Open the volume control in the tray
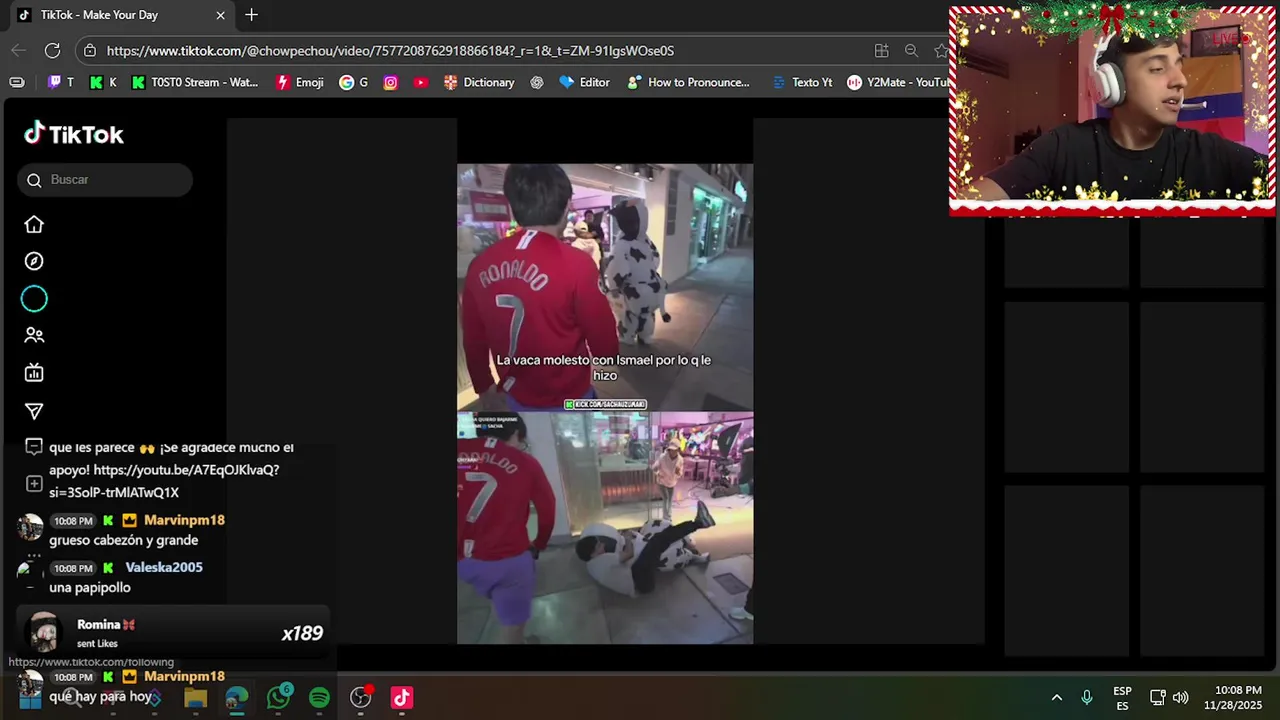Screen dimensions: 1280x720 (x=1180, y=697)
